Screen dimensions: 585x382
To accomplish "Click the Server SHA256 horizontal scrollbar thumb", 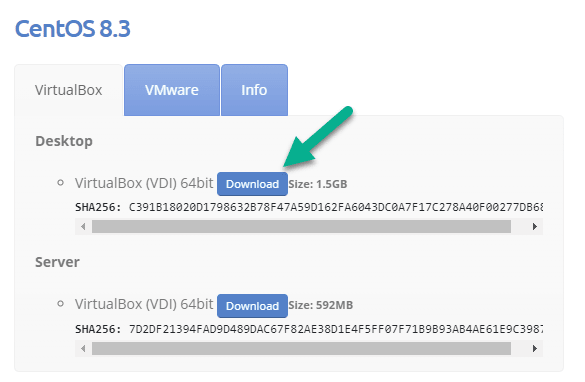I will click(301, 348).
